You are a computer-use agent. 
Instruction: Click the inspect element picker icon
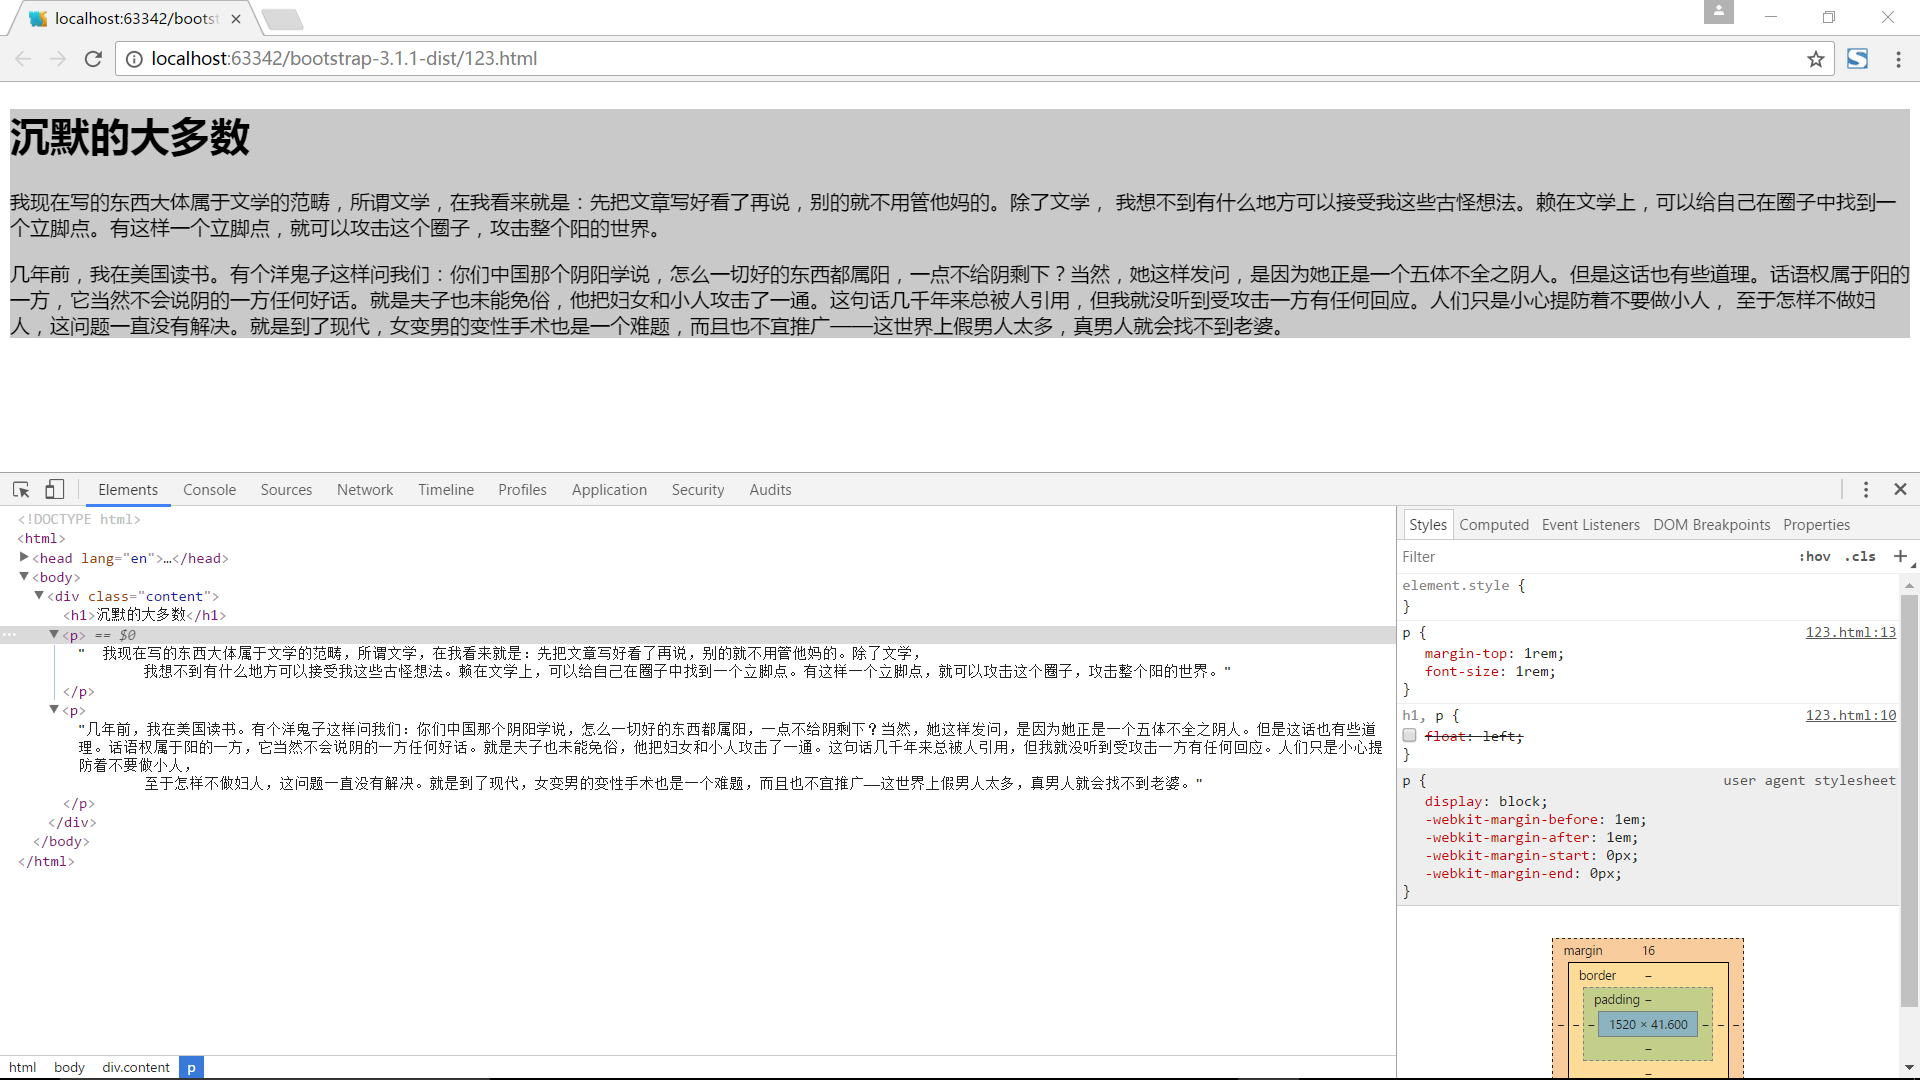tap(21, 489)
